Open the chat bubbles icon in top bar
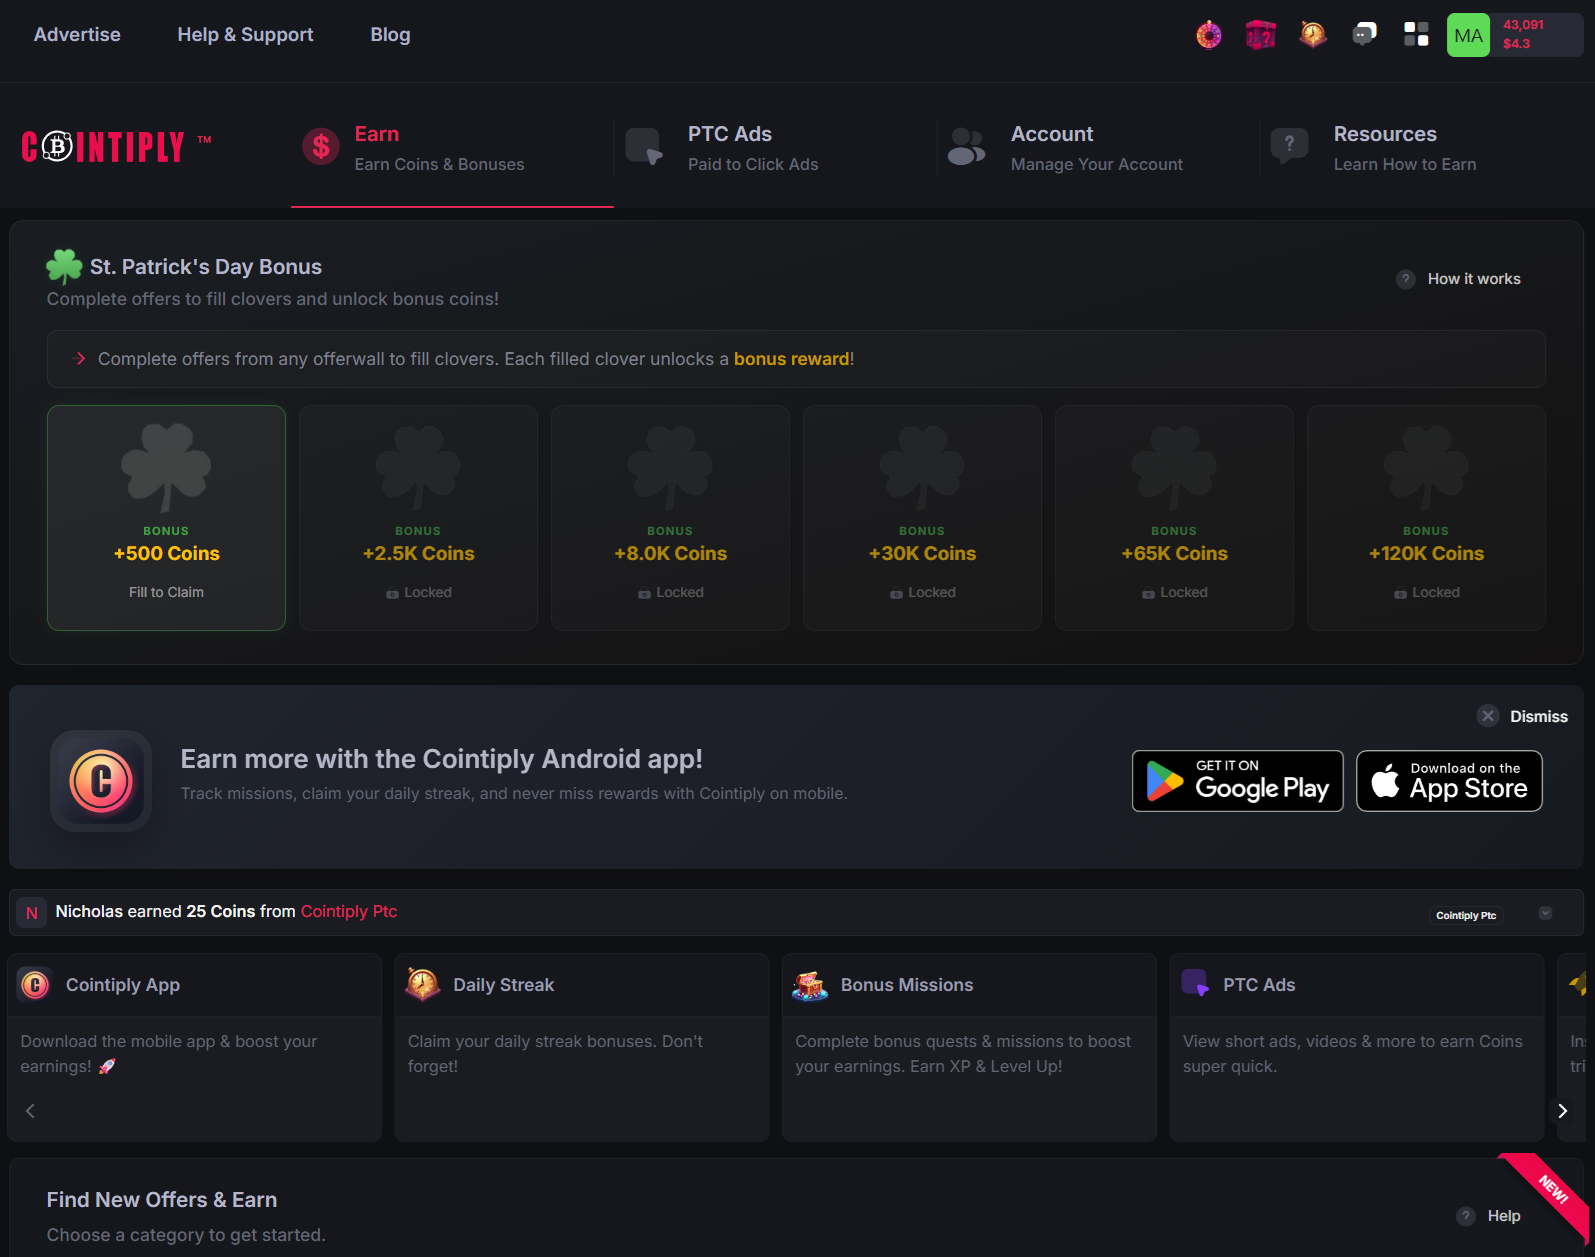Image resolution: width=1595 pixels, height=1257 pixels. click(x=1365, y=35)
